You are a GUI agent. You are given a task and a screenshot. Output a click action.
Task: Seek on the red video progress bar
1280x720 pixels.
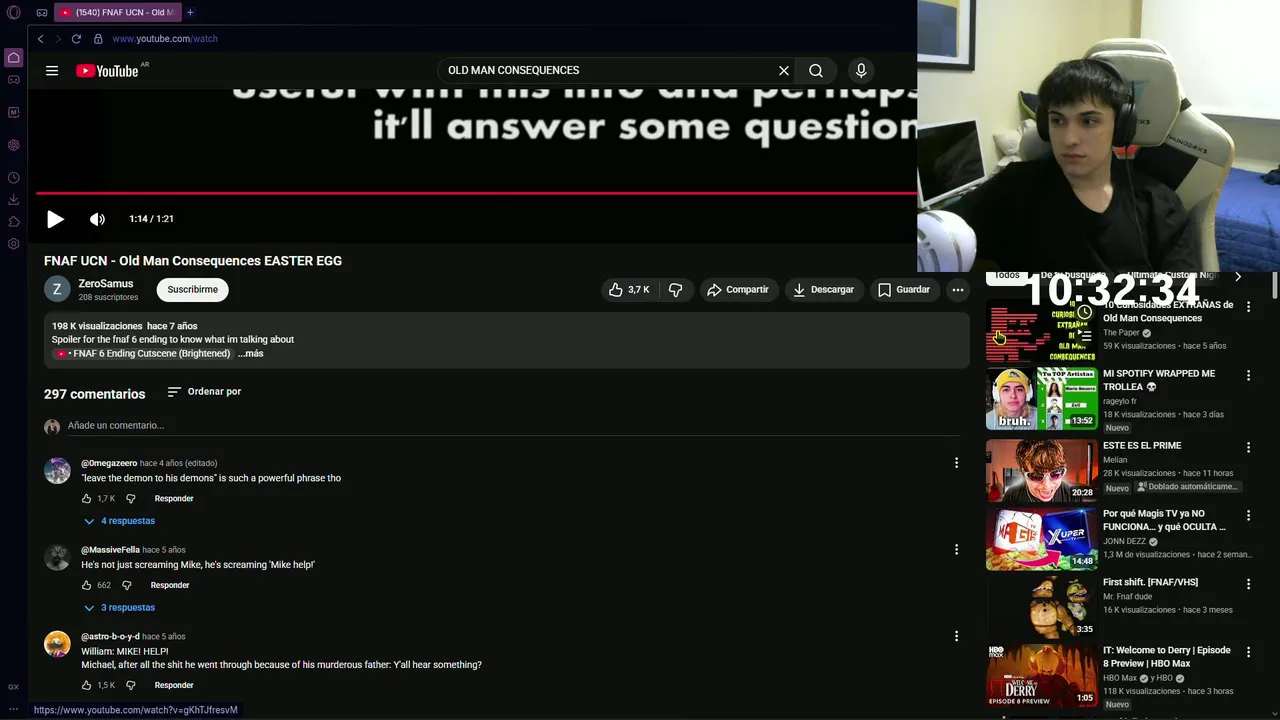pyautogui.click(x=476, y=193)
